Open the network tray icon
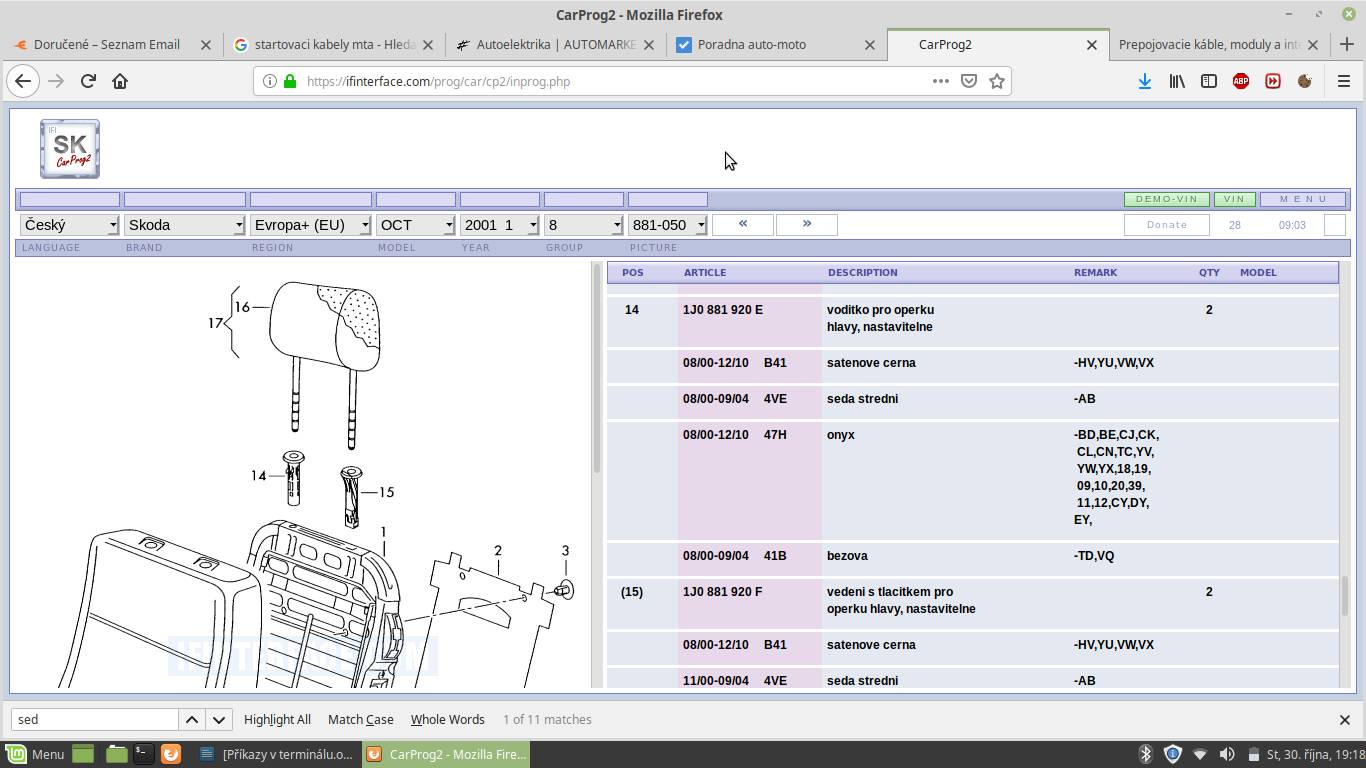This screenshot has height=768, width=1366. (x=1200, y=754)
